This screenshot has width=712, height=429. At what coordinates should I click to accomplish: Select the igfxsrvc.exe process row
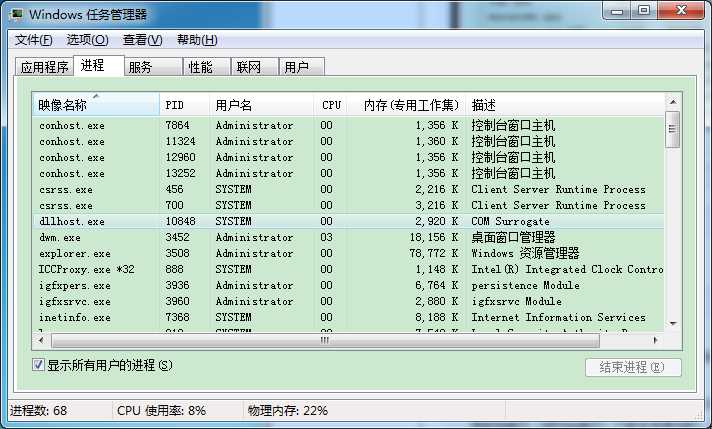point(348,301)
